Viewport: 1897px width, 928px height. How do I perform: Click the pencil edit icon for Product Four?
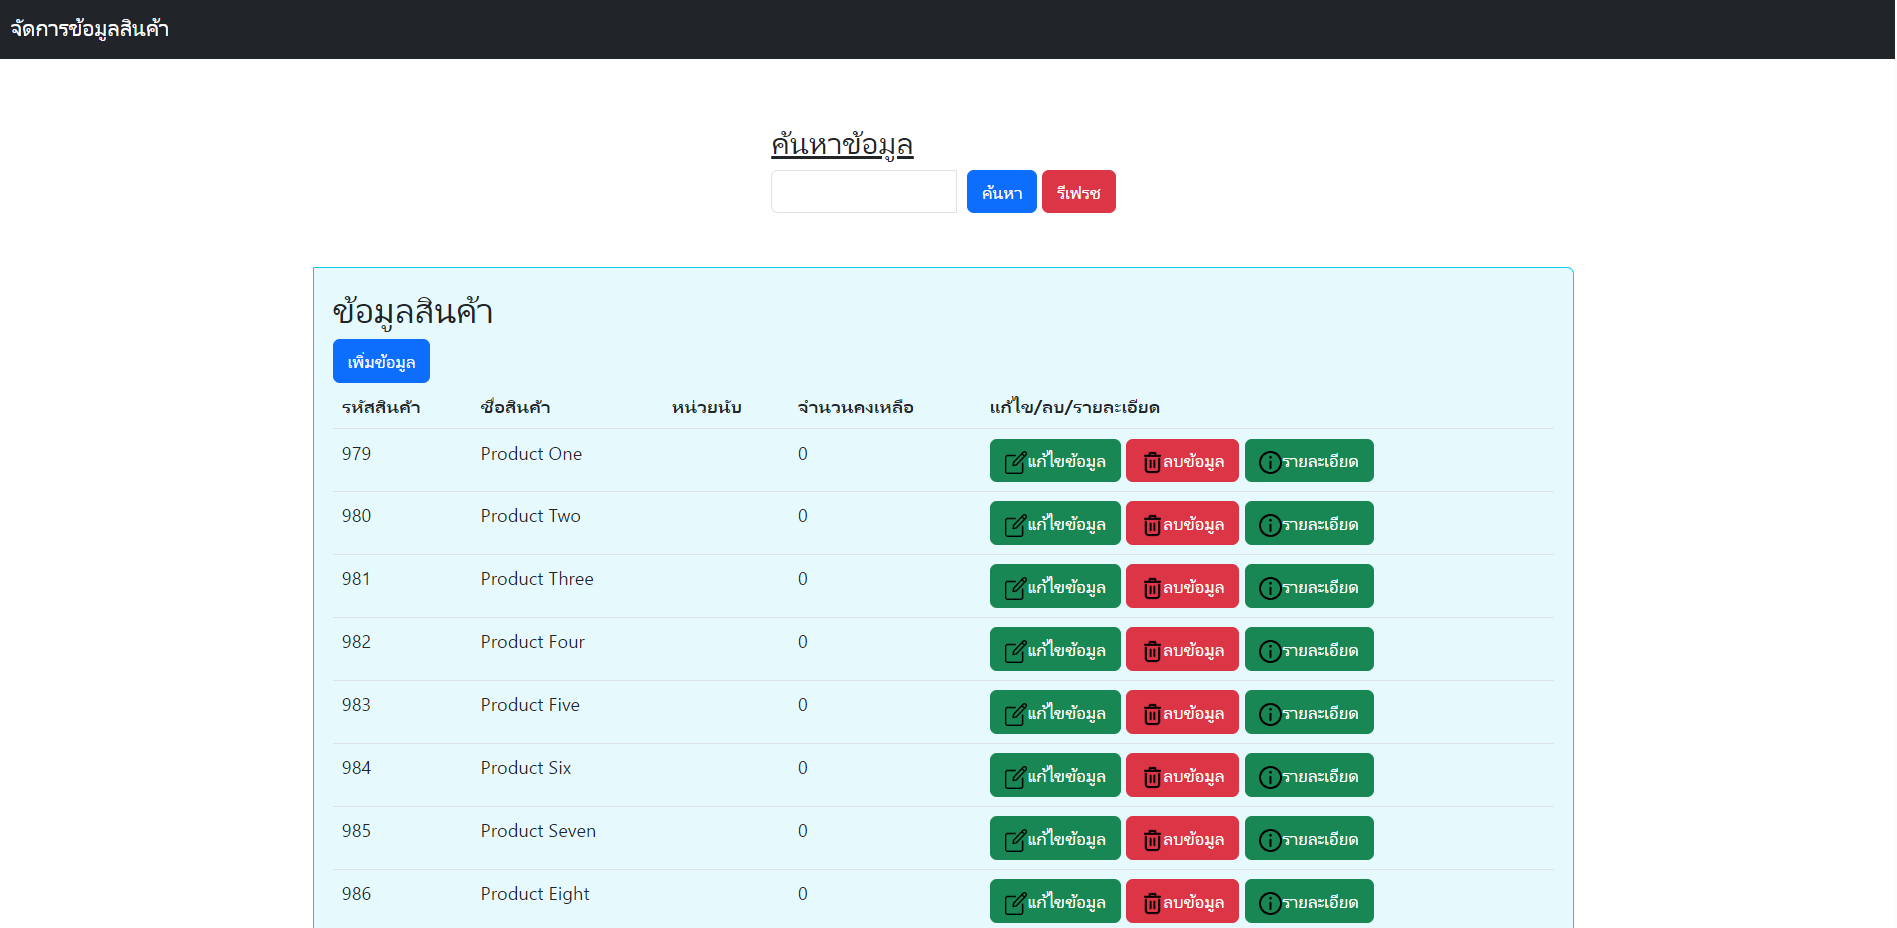(x=1015, y=651)
